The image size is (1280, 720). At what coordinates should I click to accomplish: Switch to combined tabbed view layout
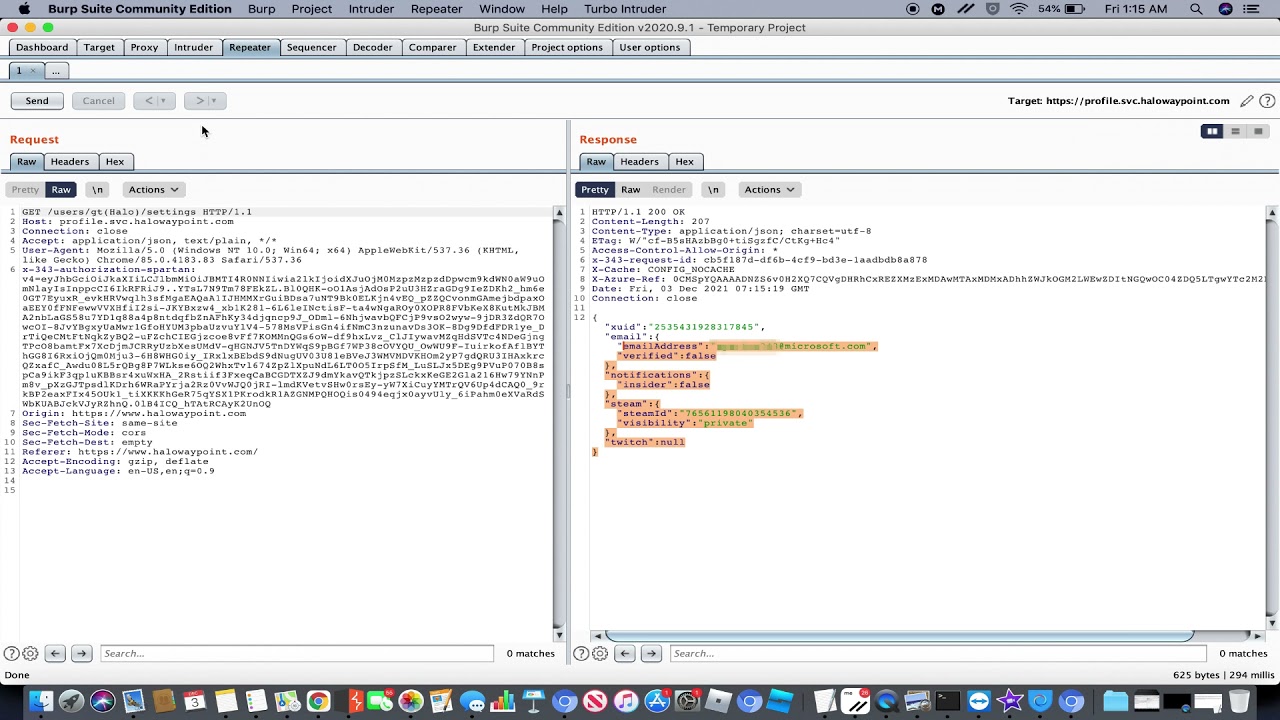pyautogui.click(x=1258, y=131)
